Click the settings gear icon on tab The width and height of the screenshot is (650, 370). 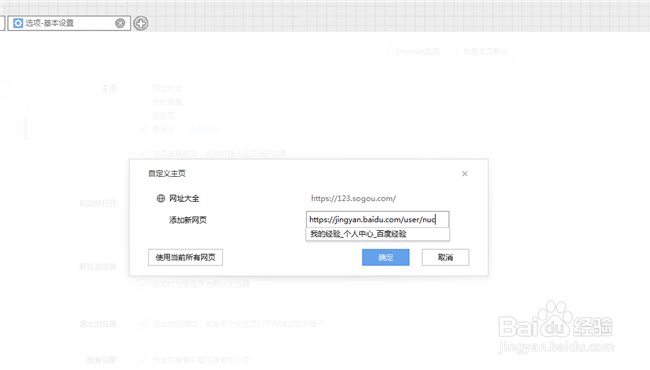[18, 23]
